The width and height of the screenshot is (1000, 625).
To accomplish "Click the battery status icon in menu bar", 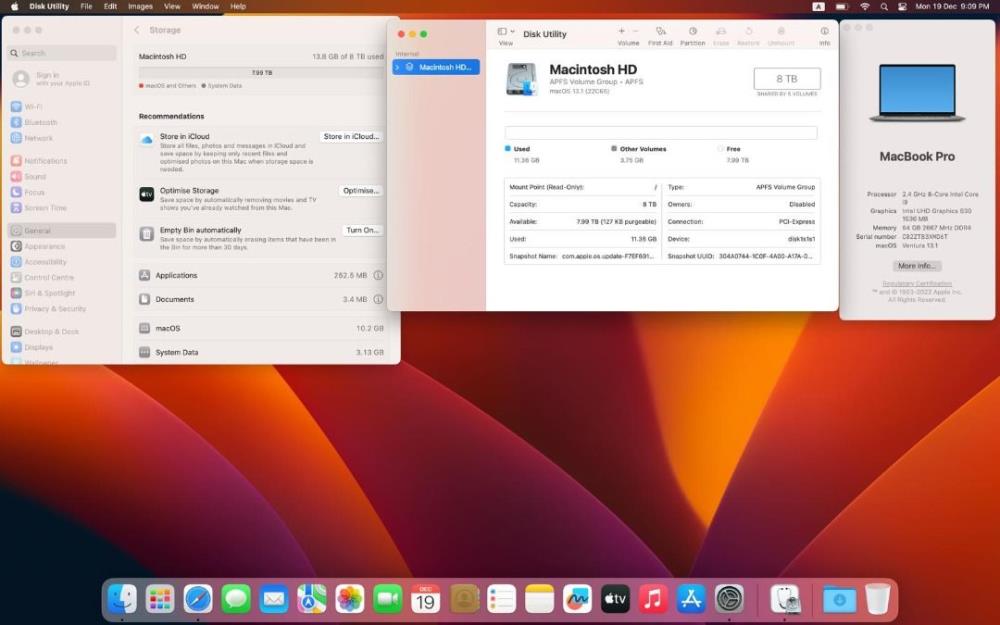I will 842,6.
